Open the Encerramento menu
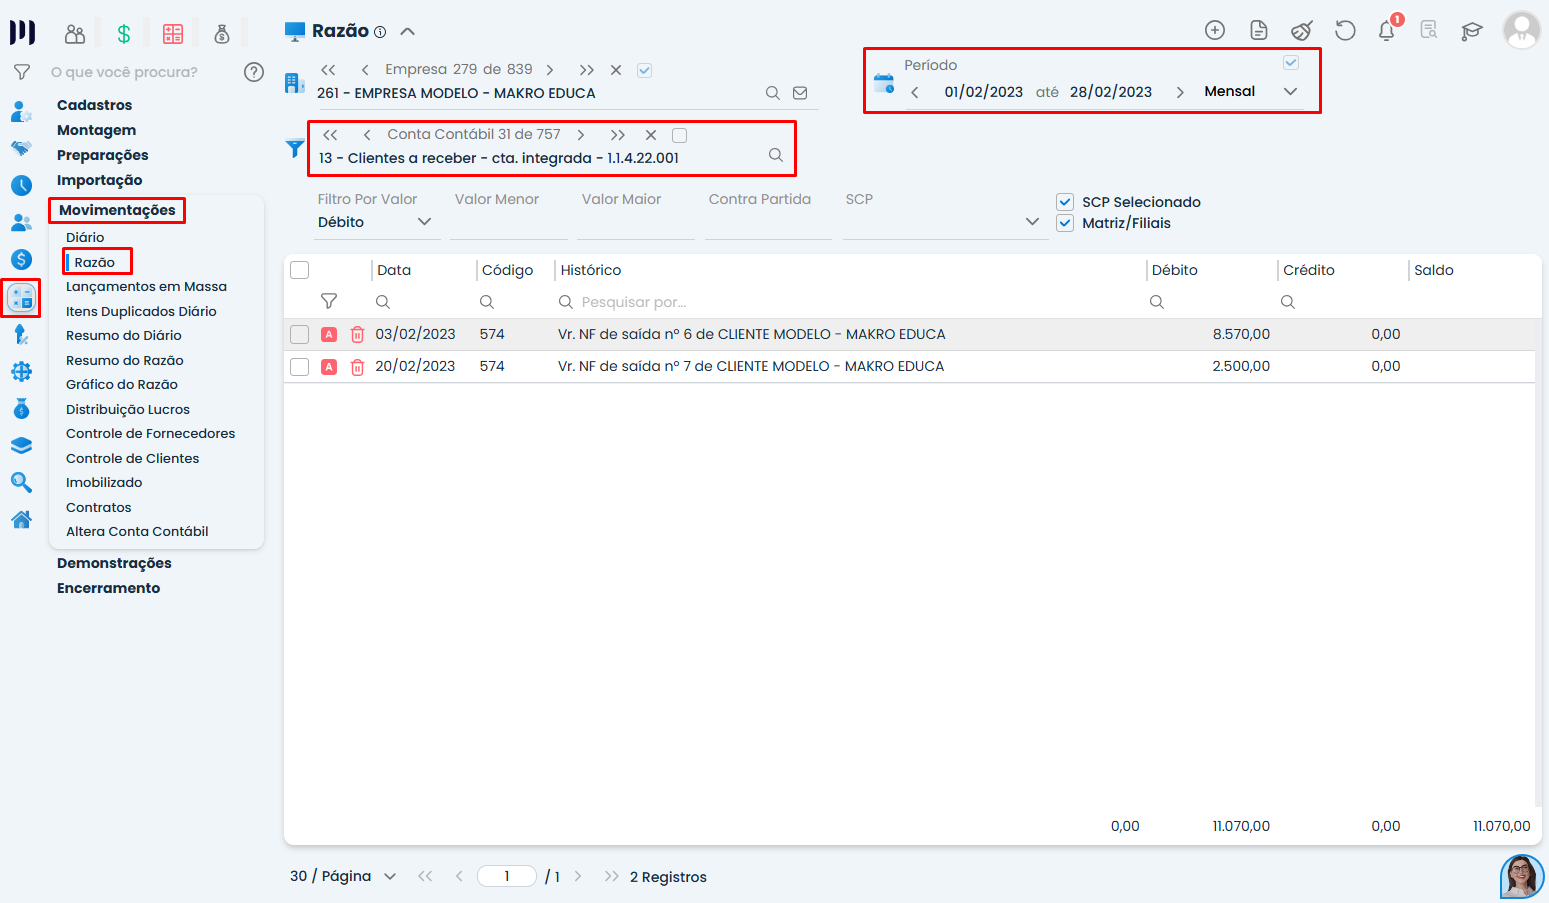This screenshot has width=1549, height=903. 108,588
